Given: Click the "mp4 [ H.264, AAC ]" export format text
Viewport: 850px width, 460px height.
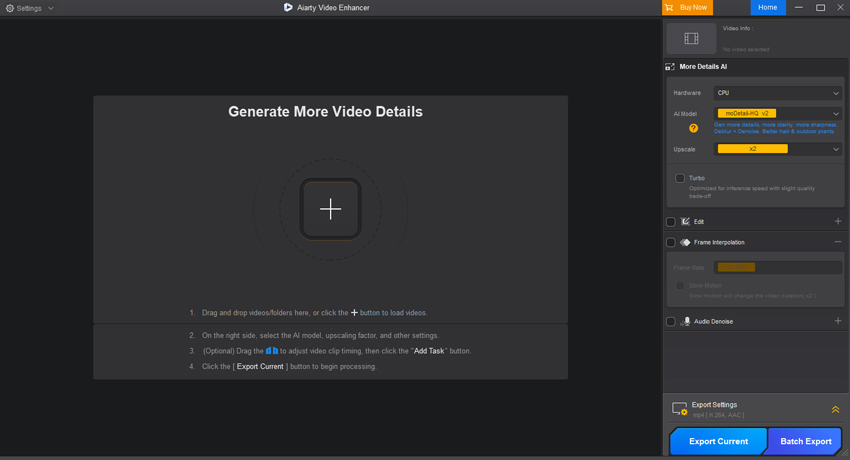Looking at the screenshot, I should coord(718,415).
